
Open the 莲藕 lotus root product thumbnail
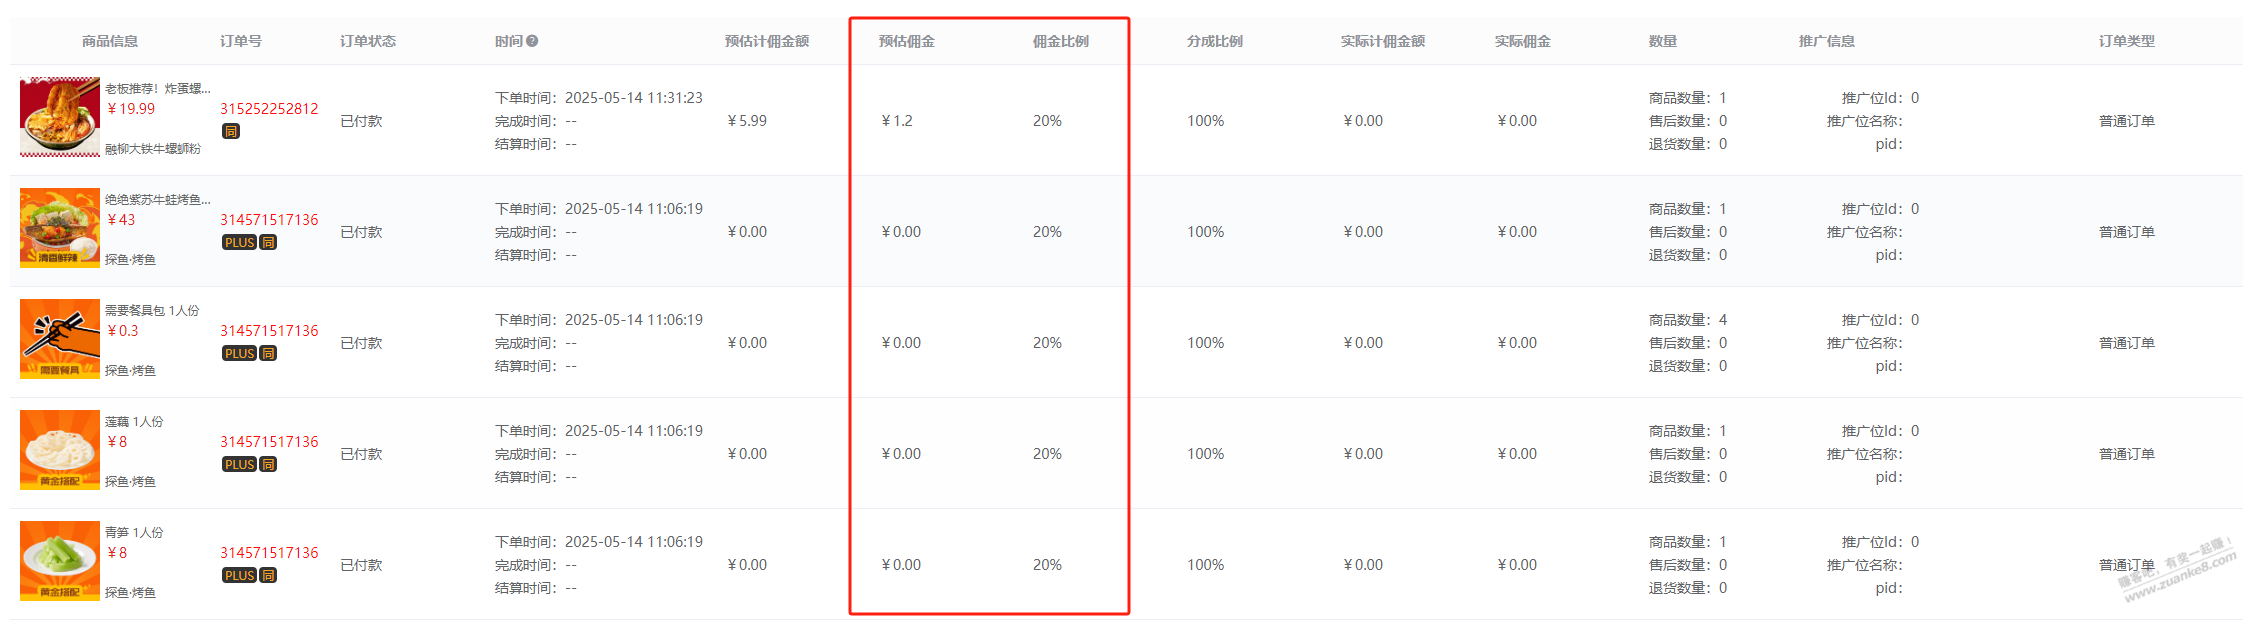pos(60,450)
